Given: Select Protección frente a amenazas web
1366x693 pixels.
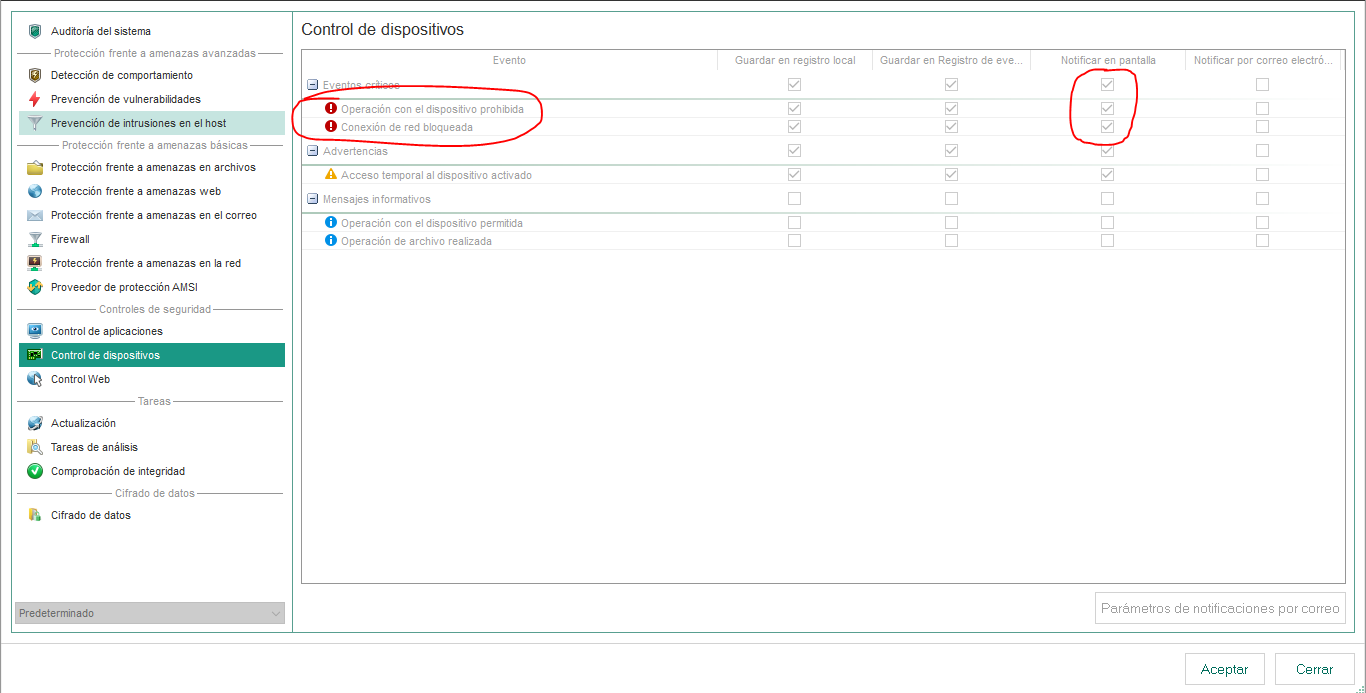Looking at the screenshot, I should [152, 191].
